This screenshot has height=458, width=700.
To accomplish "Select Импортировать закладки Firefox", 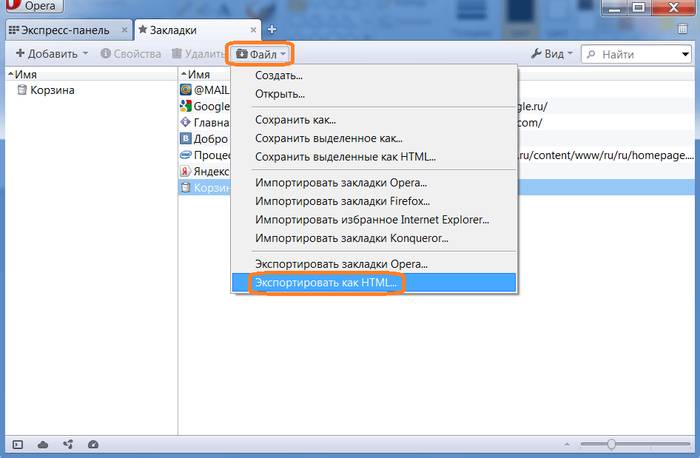I will tap(333, 201).
